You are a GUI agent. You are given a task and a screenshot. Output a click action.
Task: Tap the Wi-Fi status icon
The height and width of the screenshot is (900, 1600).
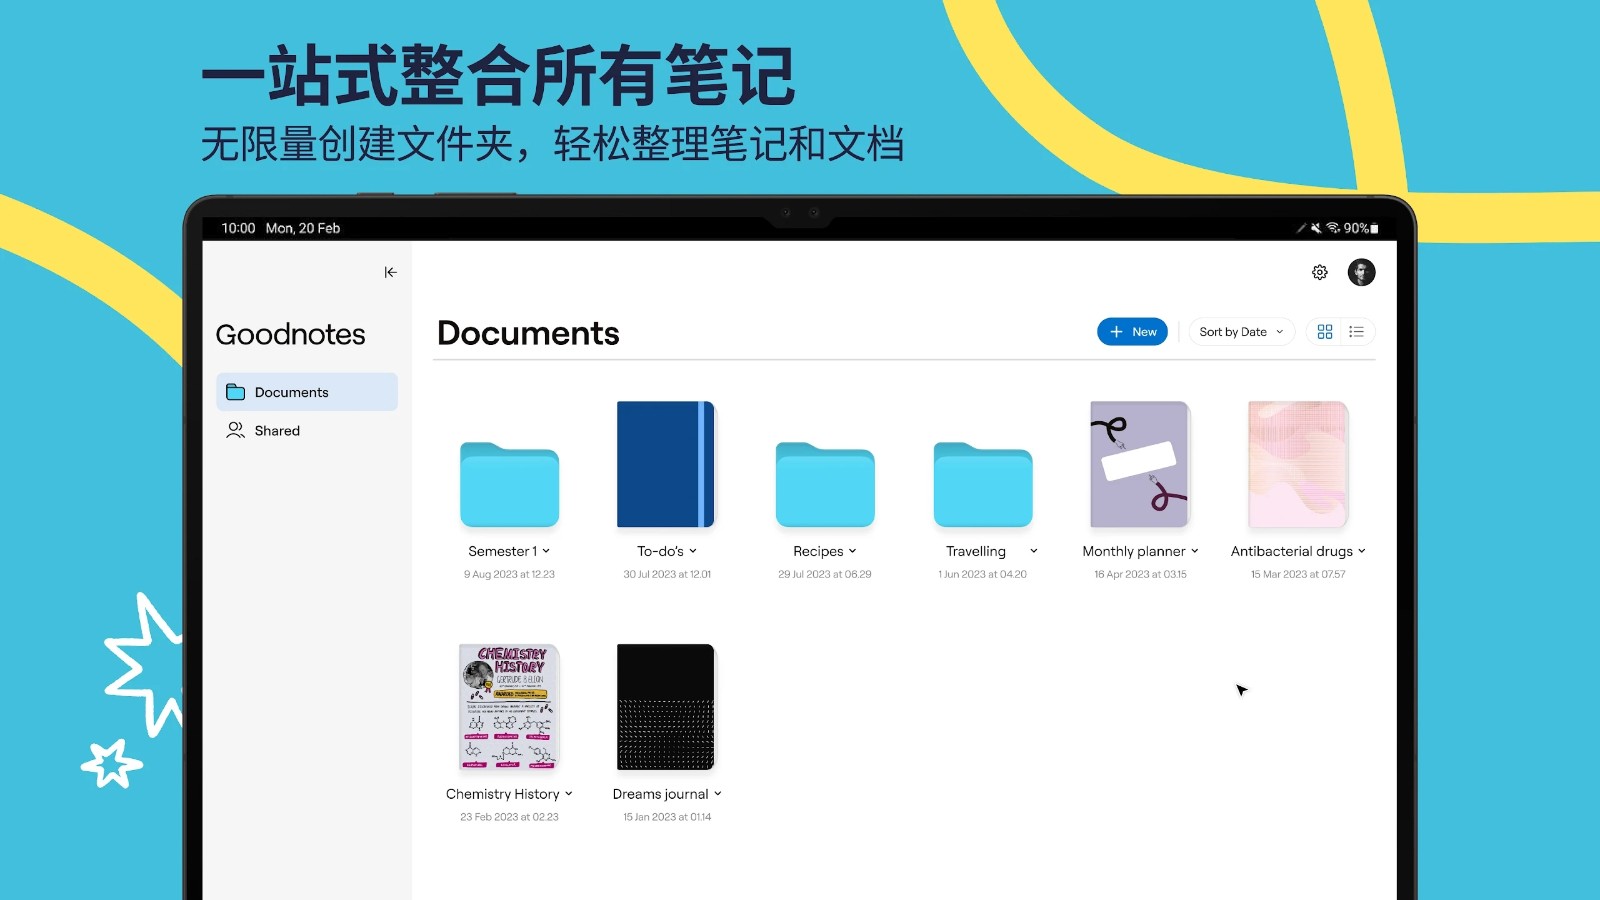click(1333, 228)
